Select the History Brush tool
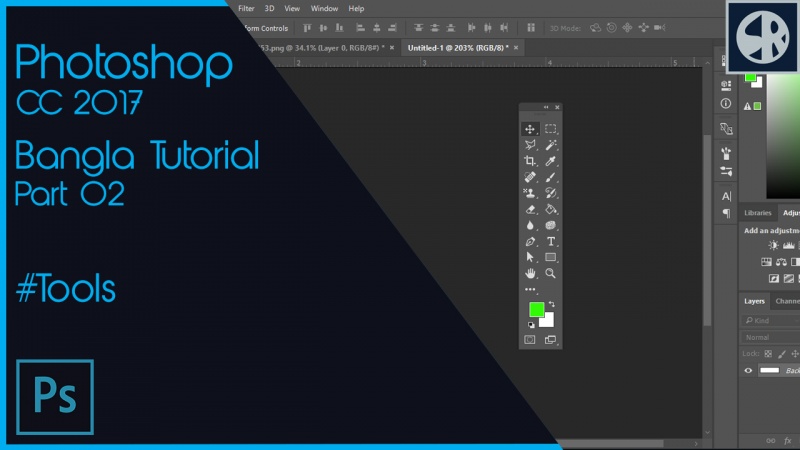The image size is (800, 450). click(551, 193)
